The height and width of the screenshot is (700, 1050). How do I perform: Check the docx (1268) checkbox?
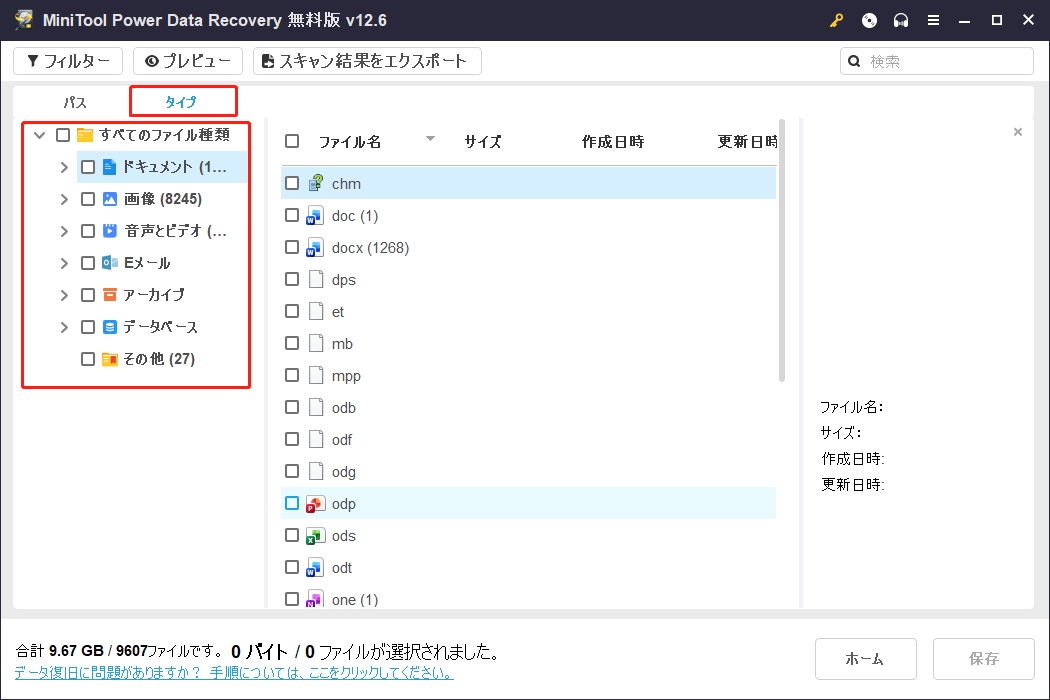292,247
